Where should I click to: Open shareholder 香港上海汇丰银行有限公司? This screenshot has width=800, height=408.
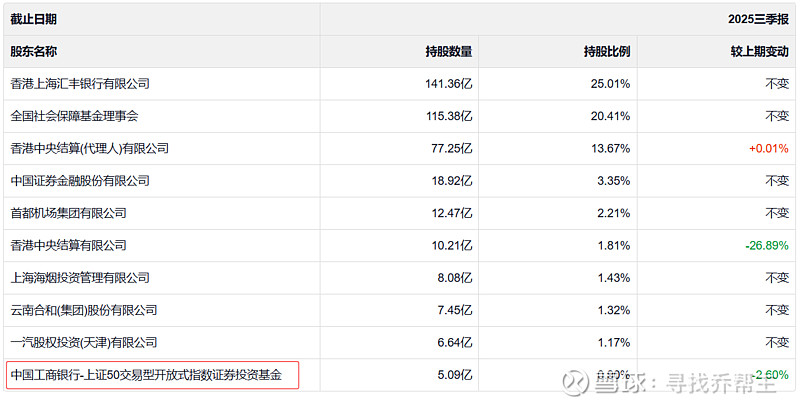coord(80,84)
